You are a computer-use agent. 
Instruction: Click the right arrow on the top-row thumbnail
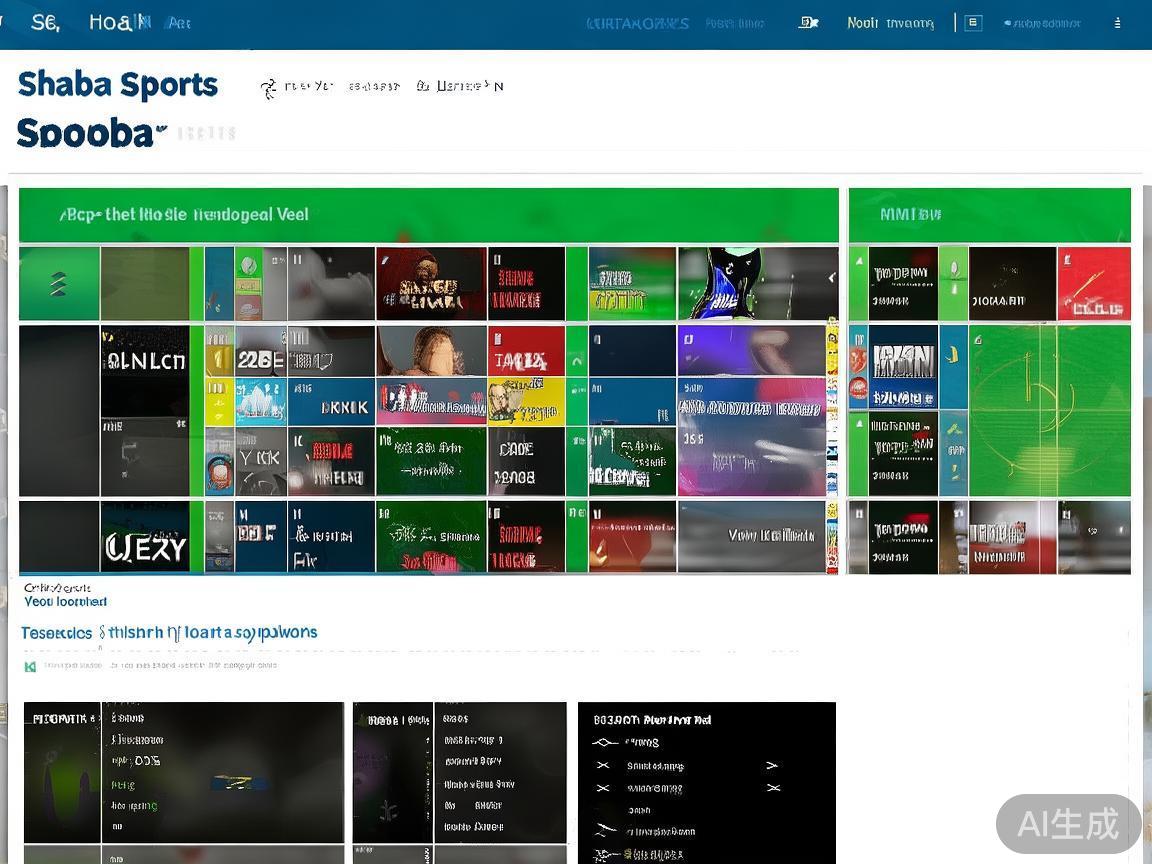coord(831,279)
